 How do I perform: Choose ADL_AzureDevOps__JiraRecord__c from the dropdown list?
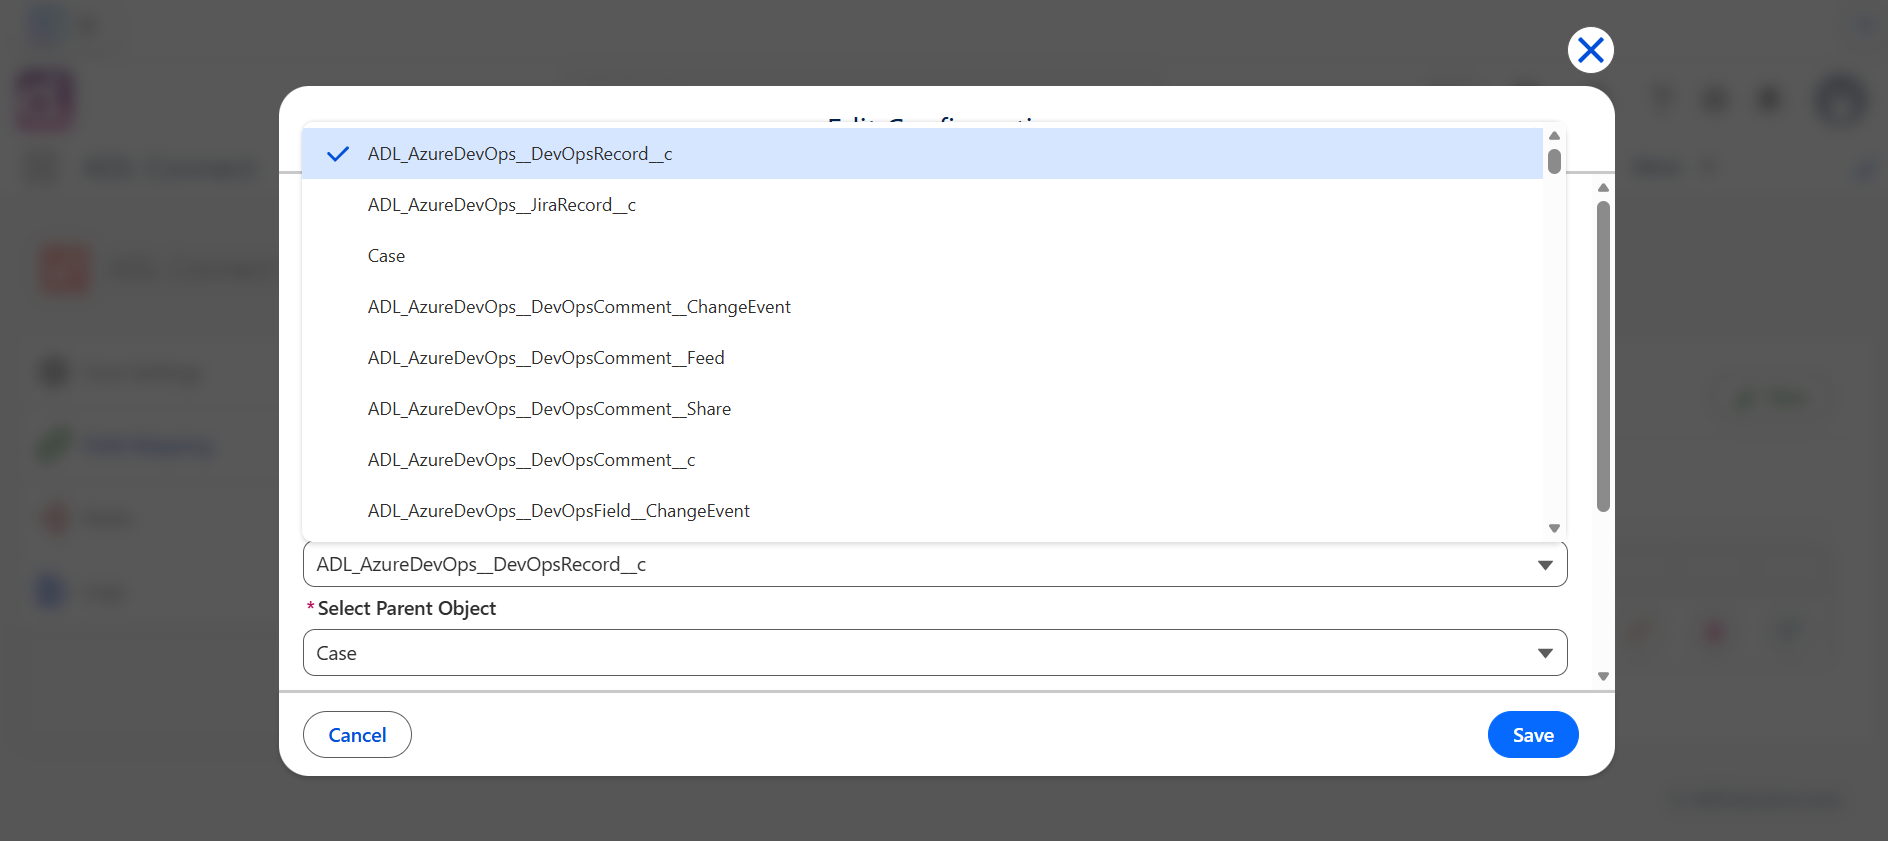[922, 205]
